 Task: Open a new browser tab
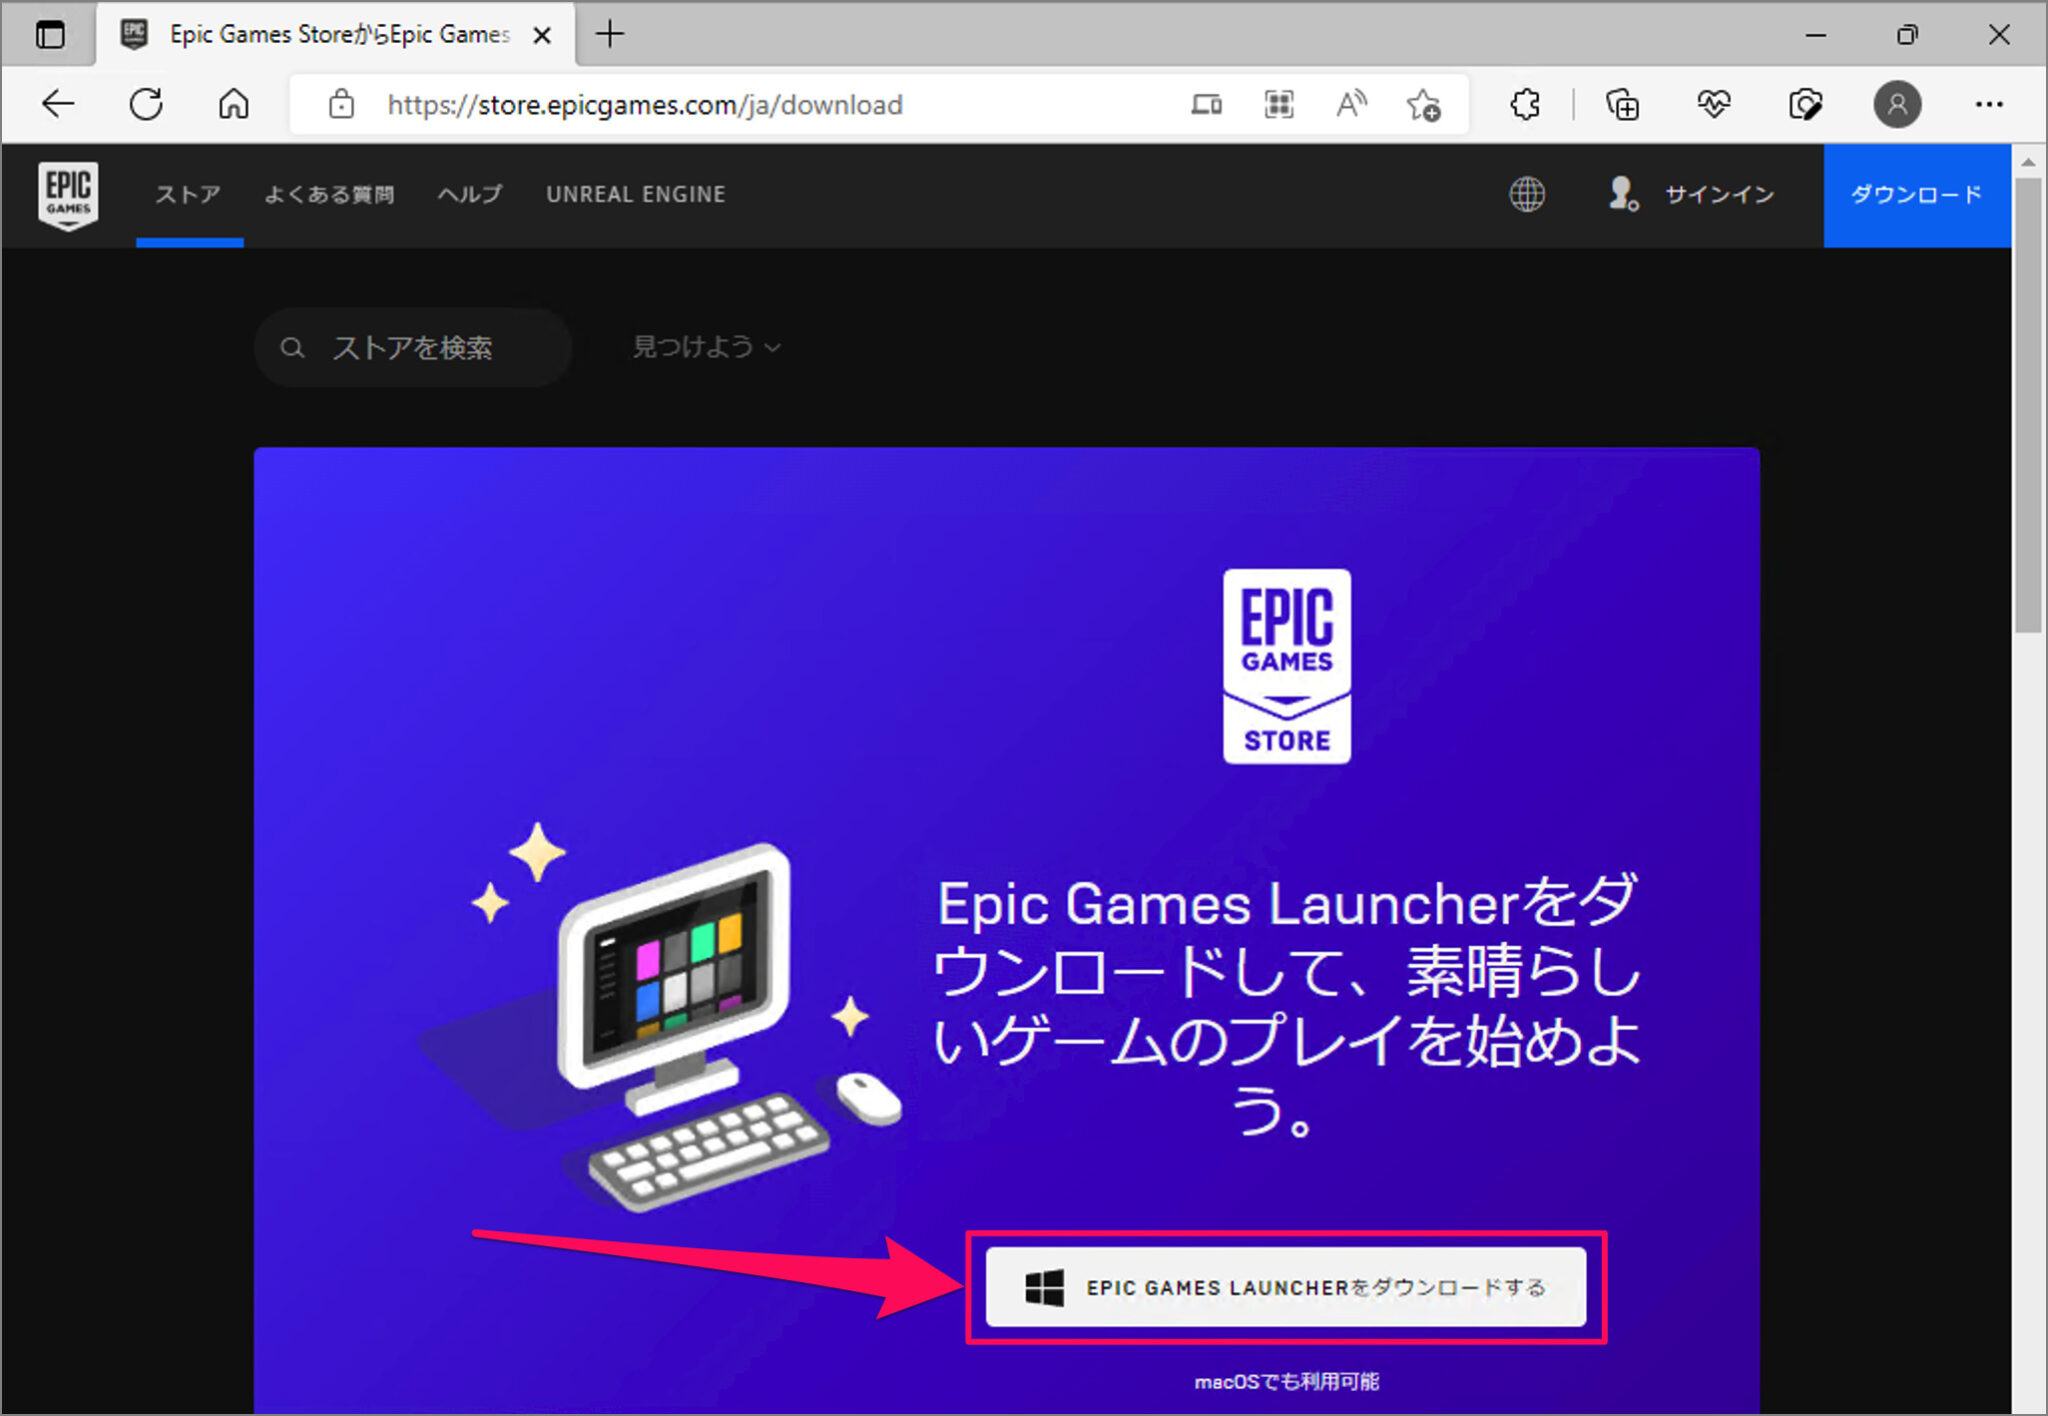point(609,34)
